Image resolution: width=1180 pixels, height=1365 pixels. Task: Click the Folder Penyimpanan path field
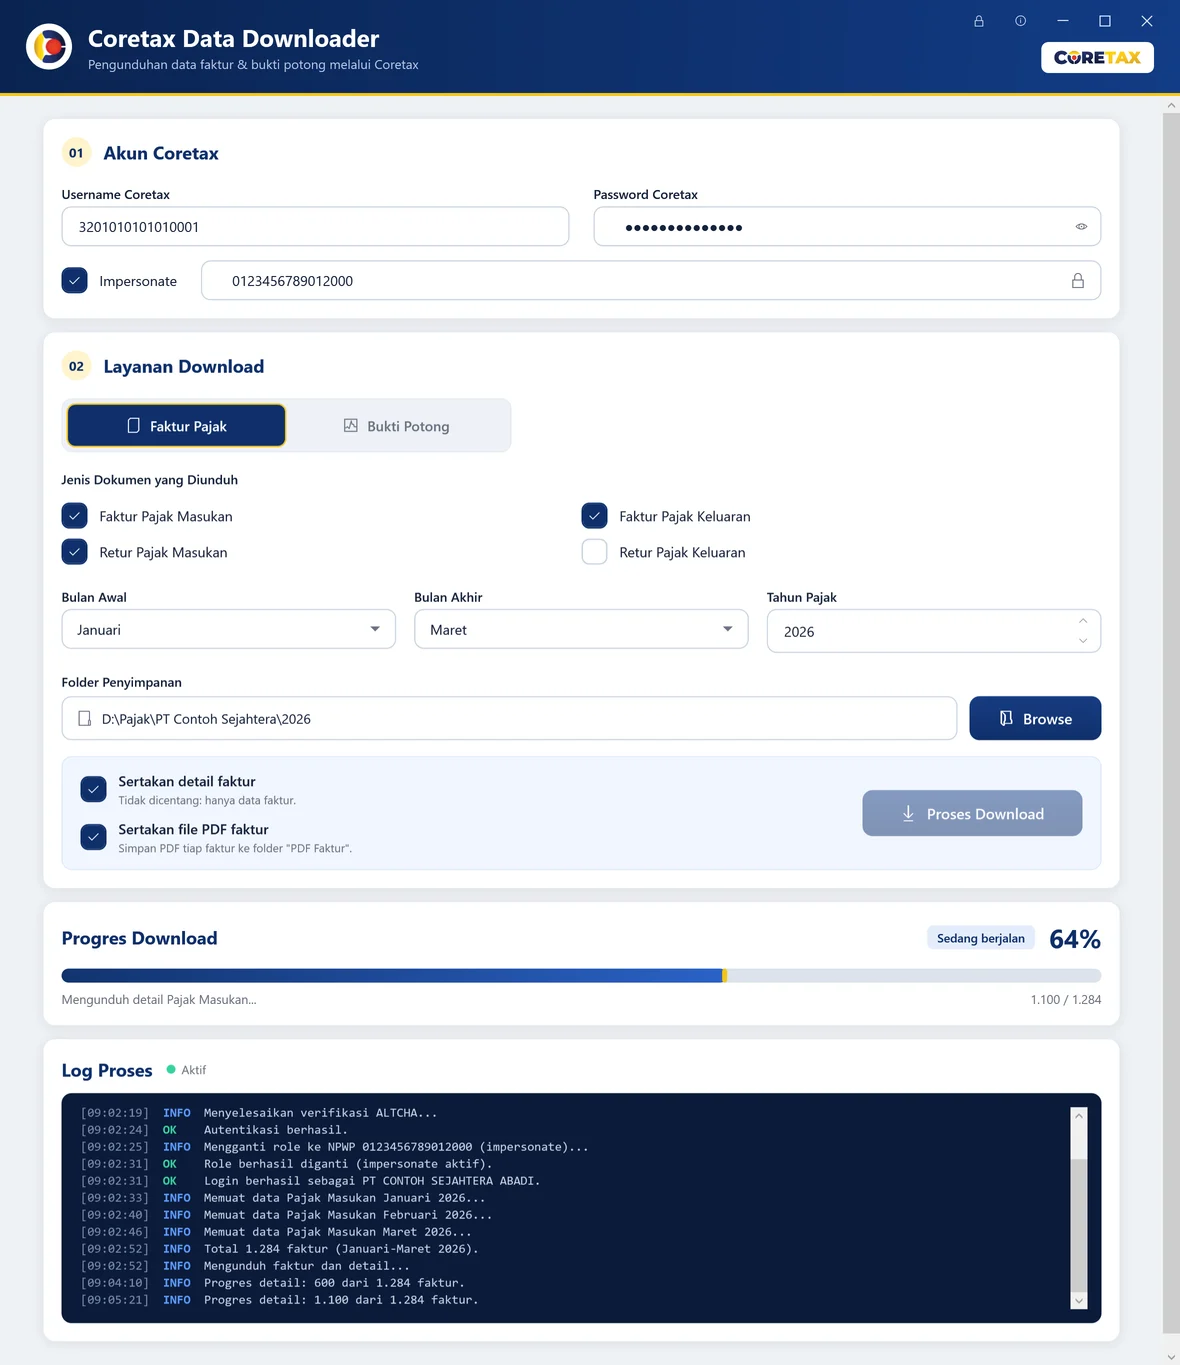509,719
